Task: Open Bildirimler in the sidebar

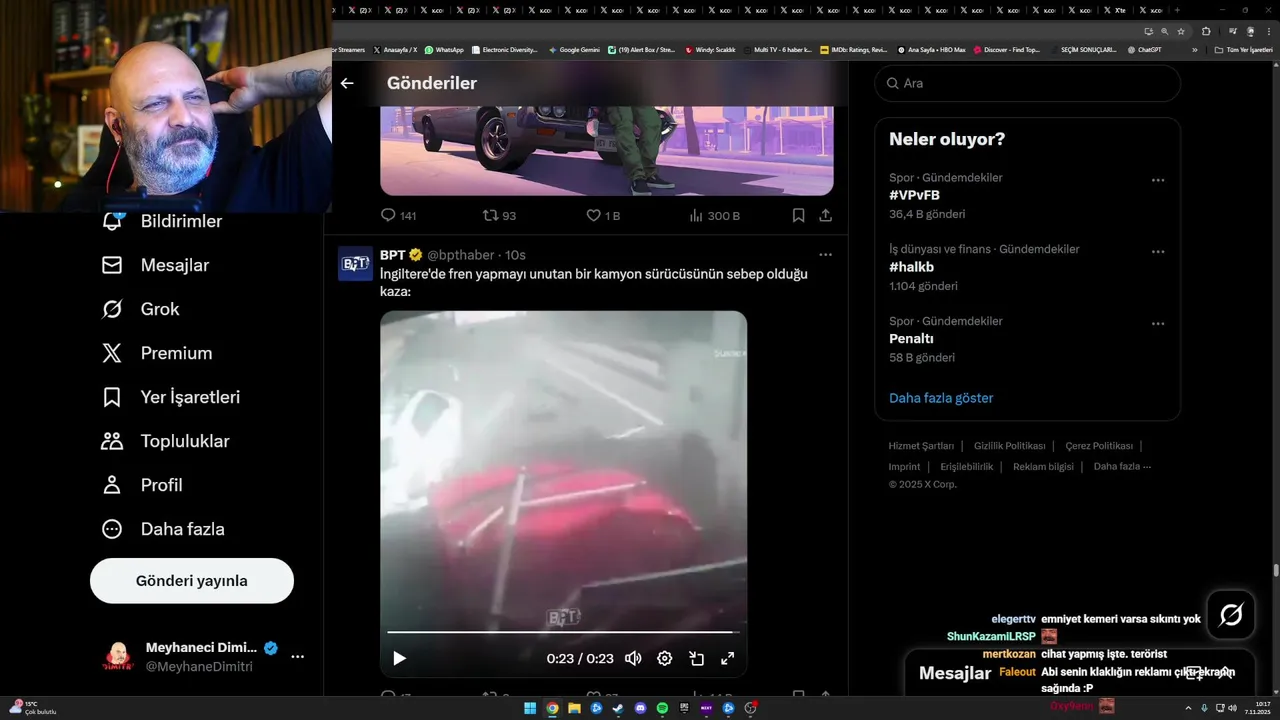Action: click(162, 221)
